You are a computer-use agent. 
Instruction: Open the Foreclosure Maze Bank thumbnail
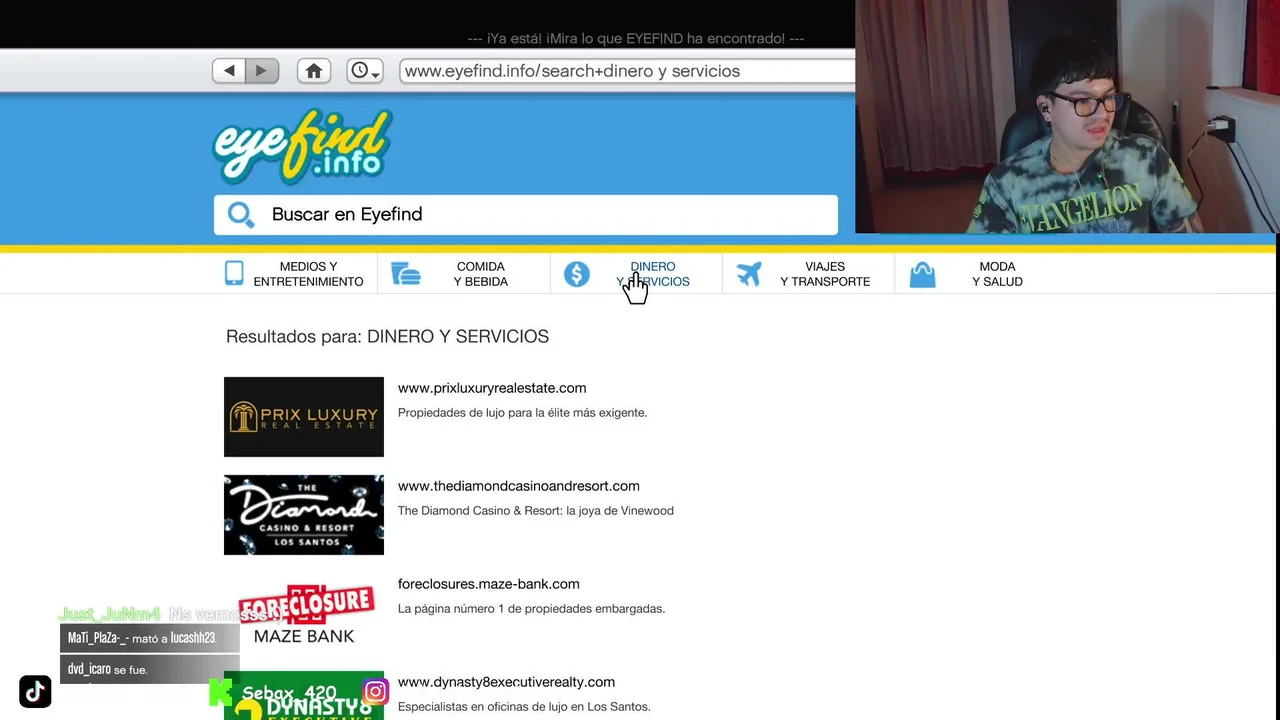(304, 613)
